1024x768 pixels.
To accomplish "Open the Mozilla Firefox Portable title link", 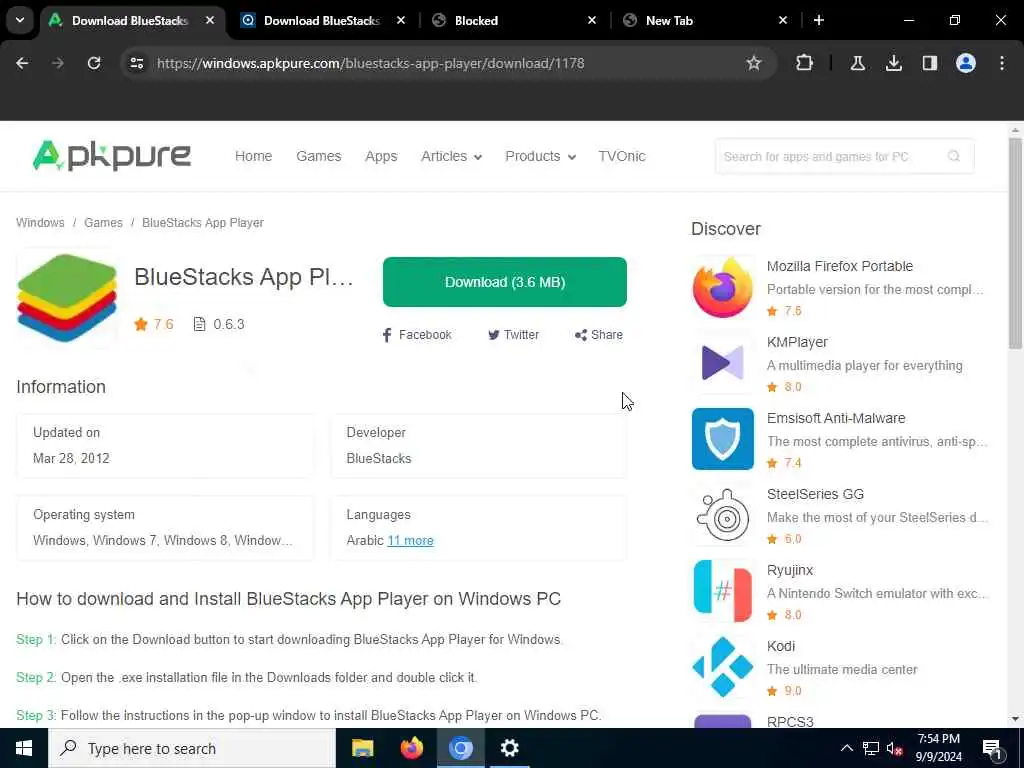I will coord(840,266).
